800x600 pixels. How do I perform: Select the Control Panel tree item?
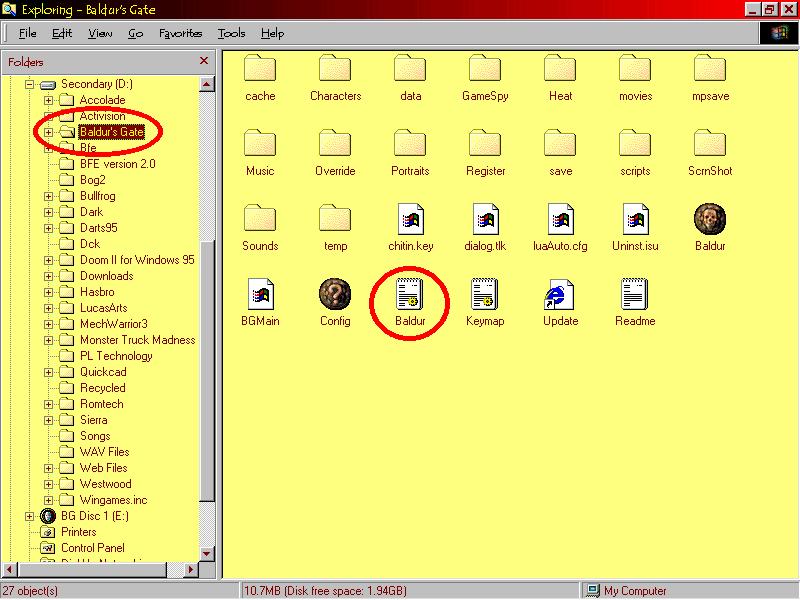pos(92,548)
